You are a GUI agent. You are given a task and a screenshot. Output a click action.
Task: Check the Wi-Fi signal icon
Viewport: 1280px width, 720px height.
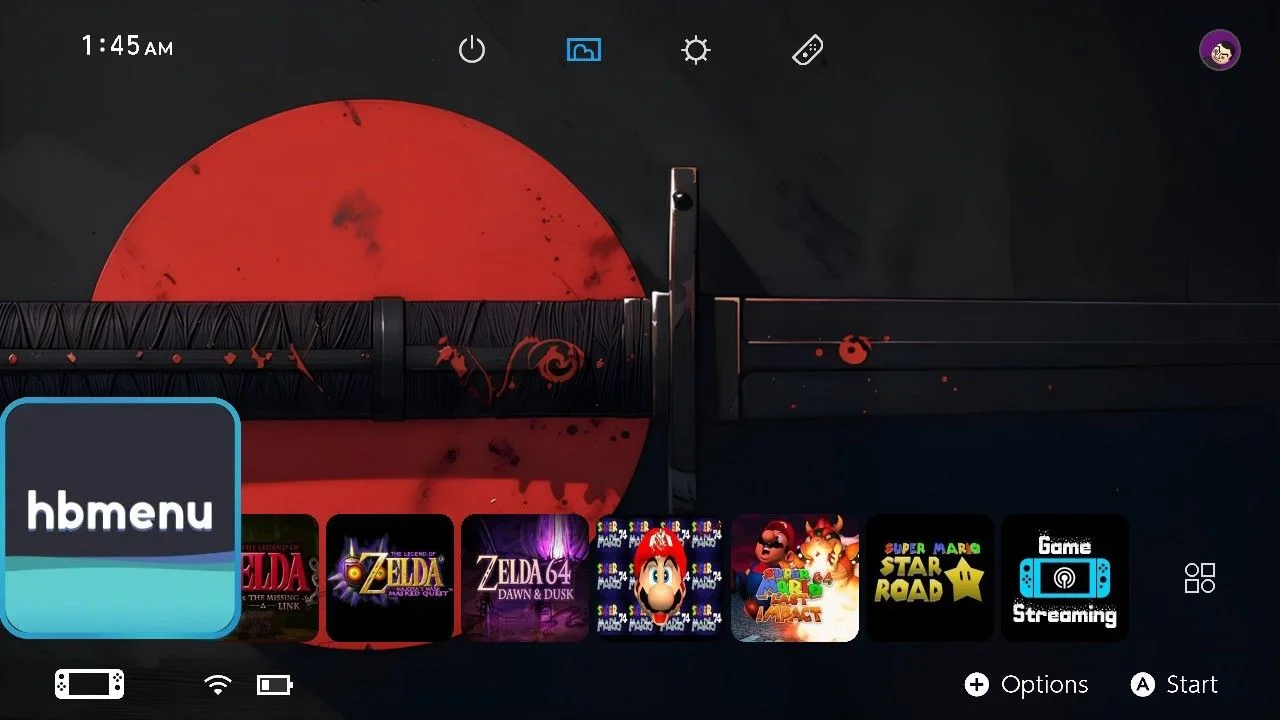[x=217, y=684]
